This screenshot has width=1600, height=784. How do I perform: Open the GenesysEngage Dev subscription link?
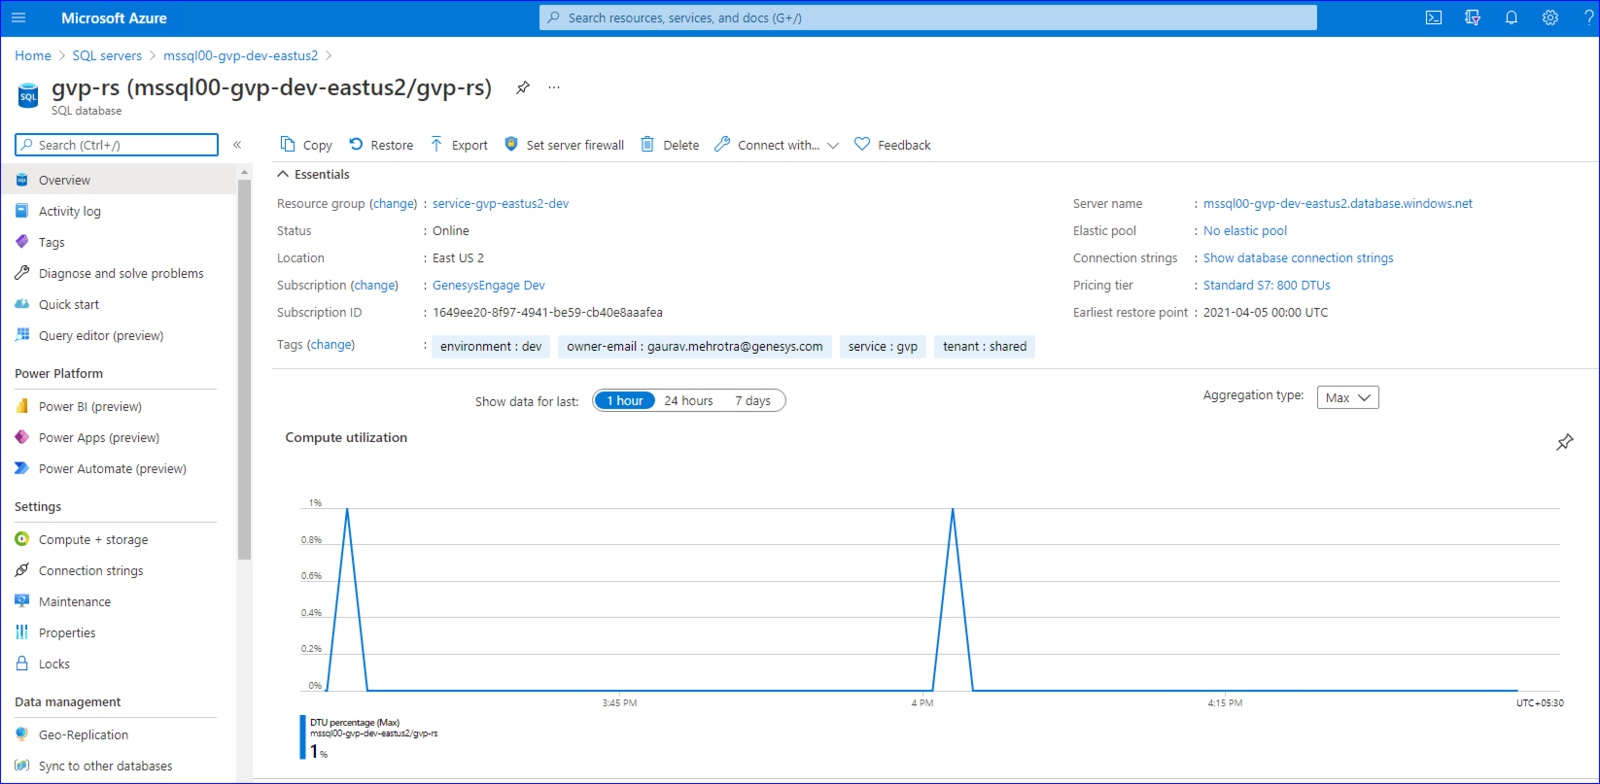[x=488, y=286]
